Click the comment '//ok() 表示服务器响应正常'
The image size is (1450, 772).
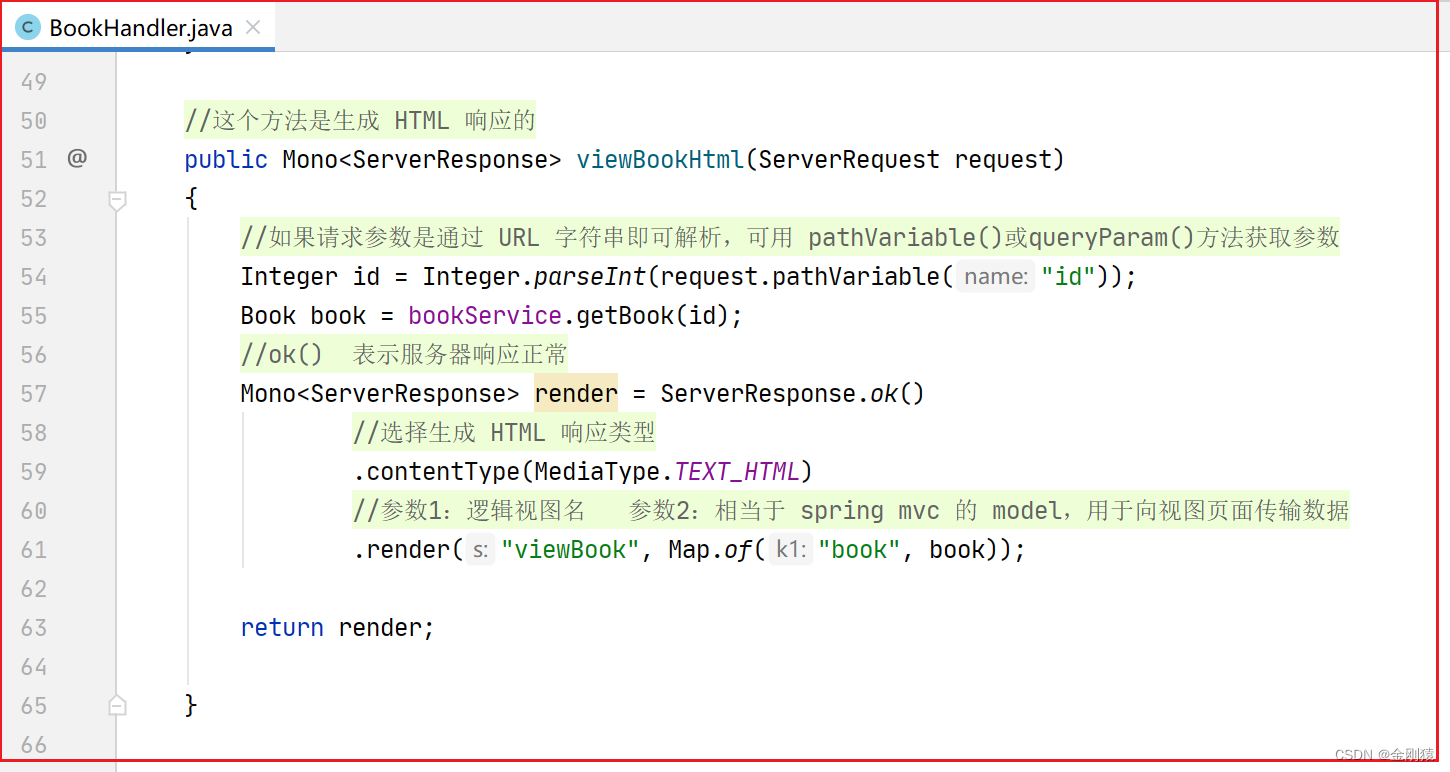tap(404, 355)
